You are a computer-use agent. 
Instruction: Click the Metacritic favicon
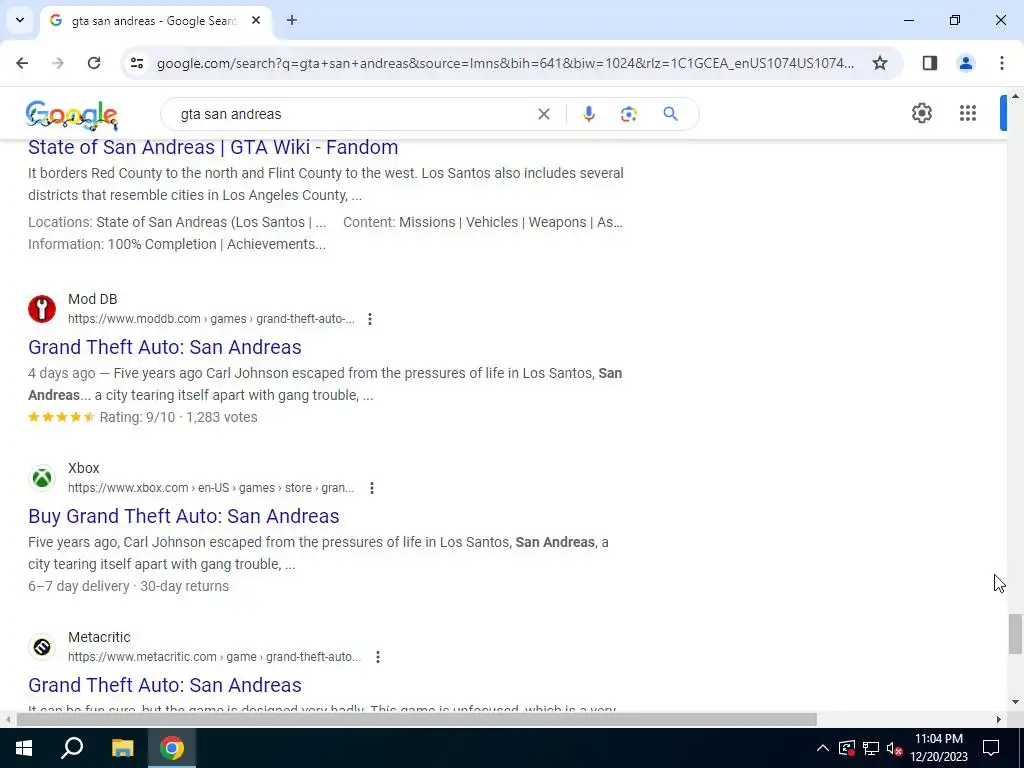pyautogui.click(x=42, y=647)
